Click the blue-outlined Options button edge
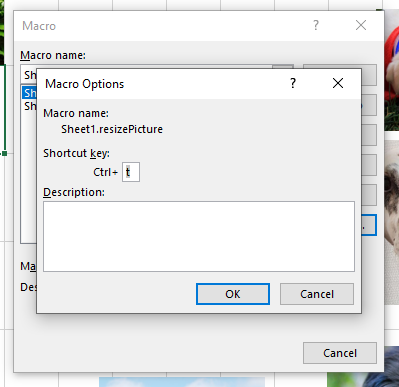The image size is (399, 387). 369,225
